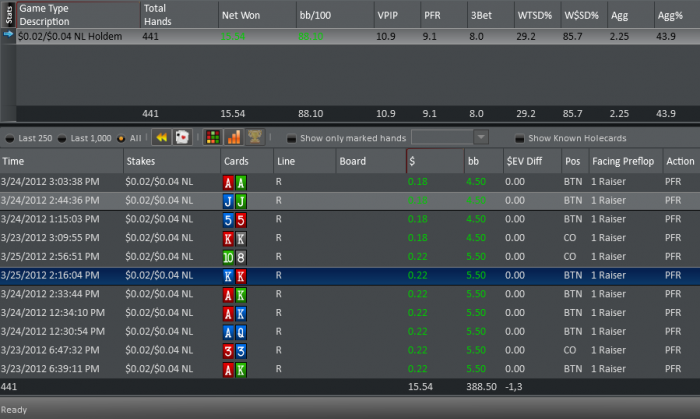Click the trophy icon in toolbar
This screenshot has width=700, height=419.
tap(254, 137)
